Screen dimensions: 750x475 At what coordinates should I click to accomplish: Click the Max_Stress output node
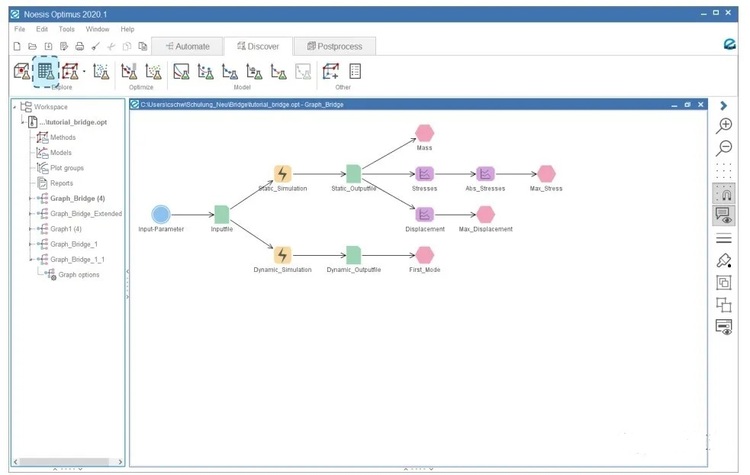[546, 174]
